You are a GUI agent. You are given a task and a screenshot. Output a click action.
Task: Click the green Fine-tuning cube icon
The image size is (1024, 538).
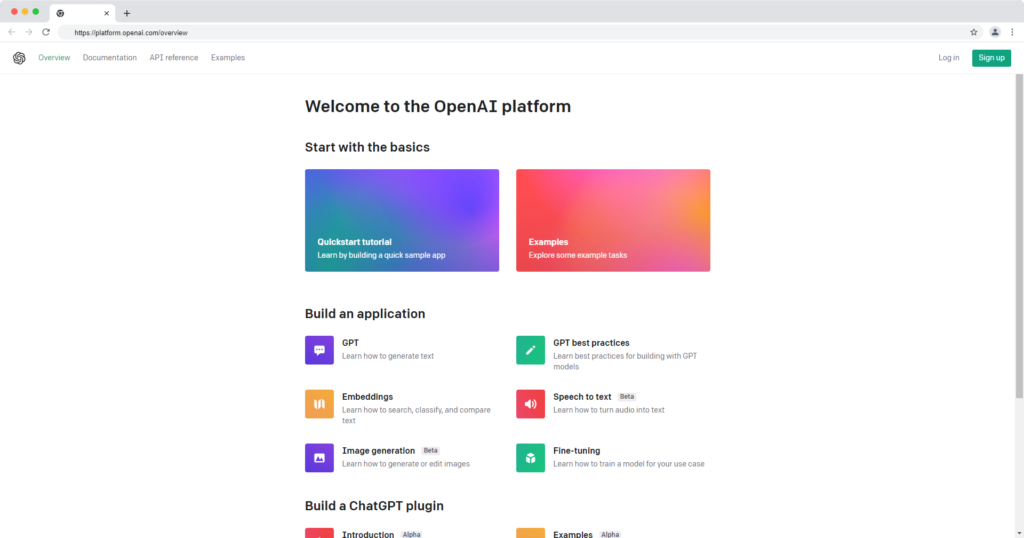tap(530, 458)
